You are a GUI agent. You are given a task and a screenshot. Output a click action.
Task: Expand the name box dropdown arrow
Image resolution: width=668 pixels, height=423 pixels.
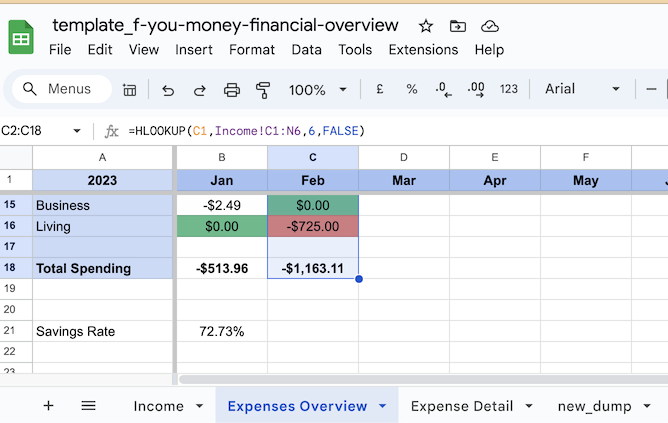click(77, 131)
